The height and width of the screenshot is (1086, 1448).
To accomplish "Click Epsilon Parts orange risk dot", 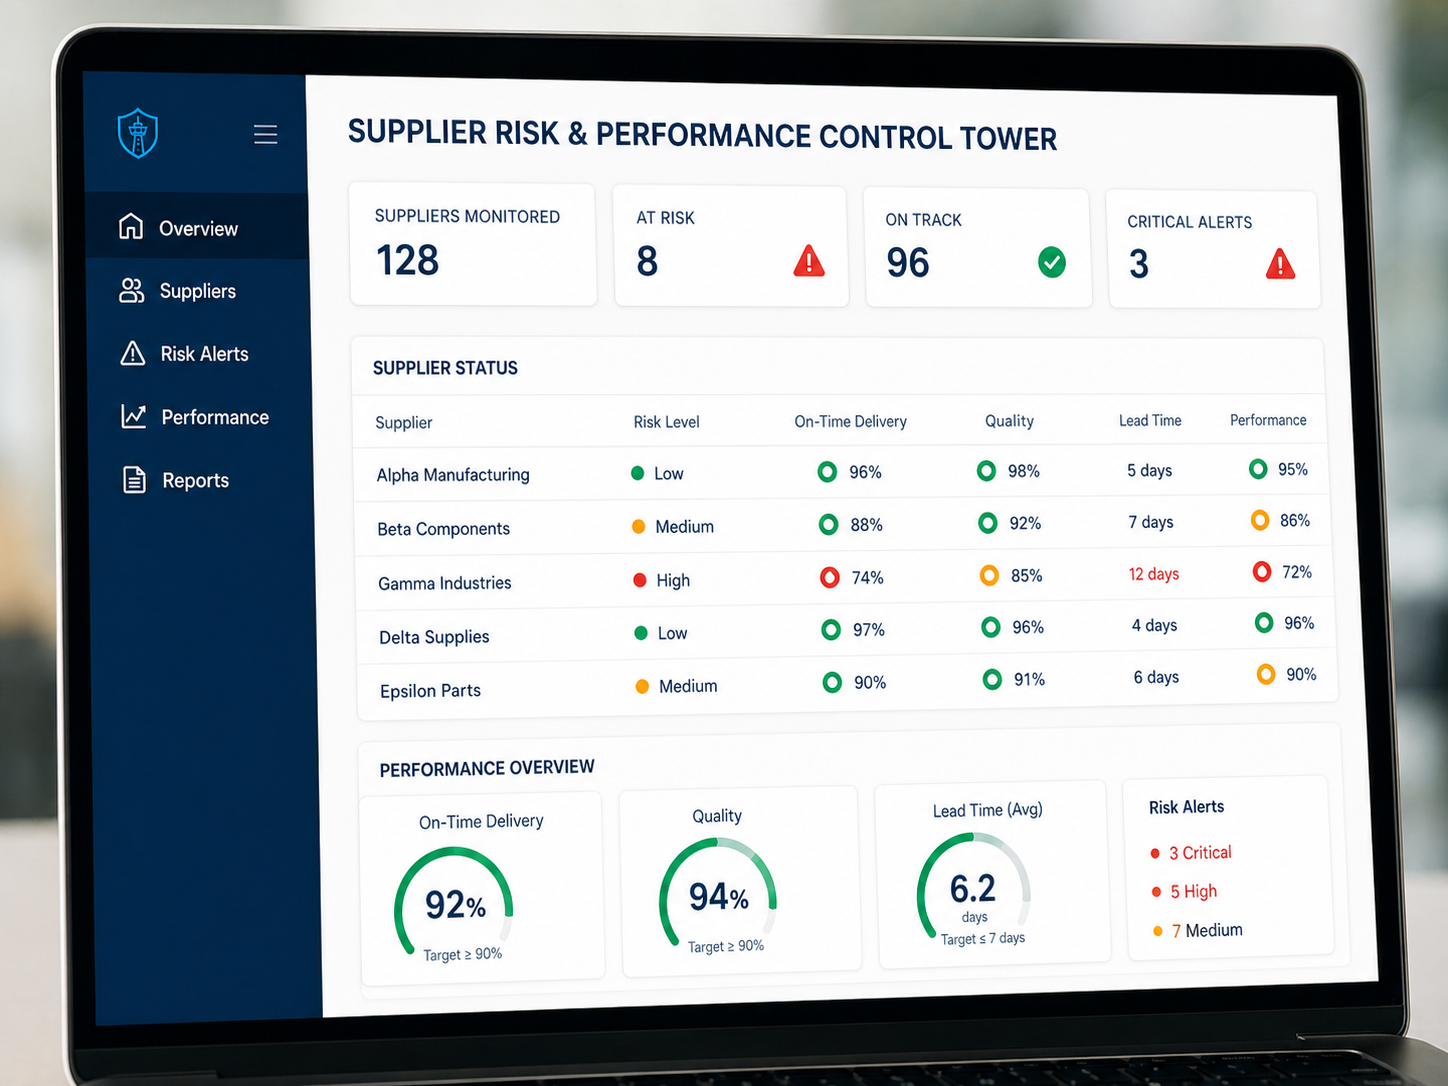I will click(642, 686).
